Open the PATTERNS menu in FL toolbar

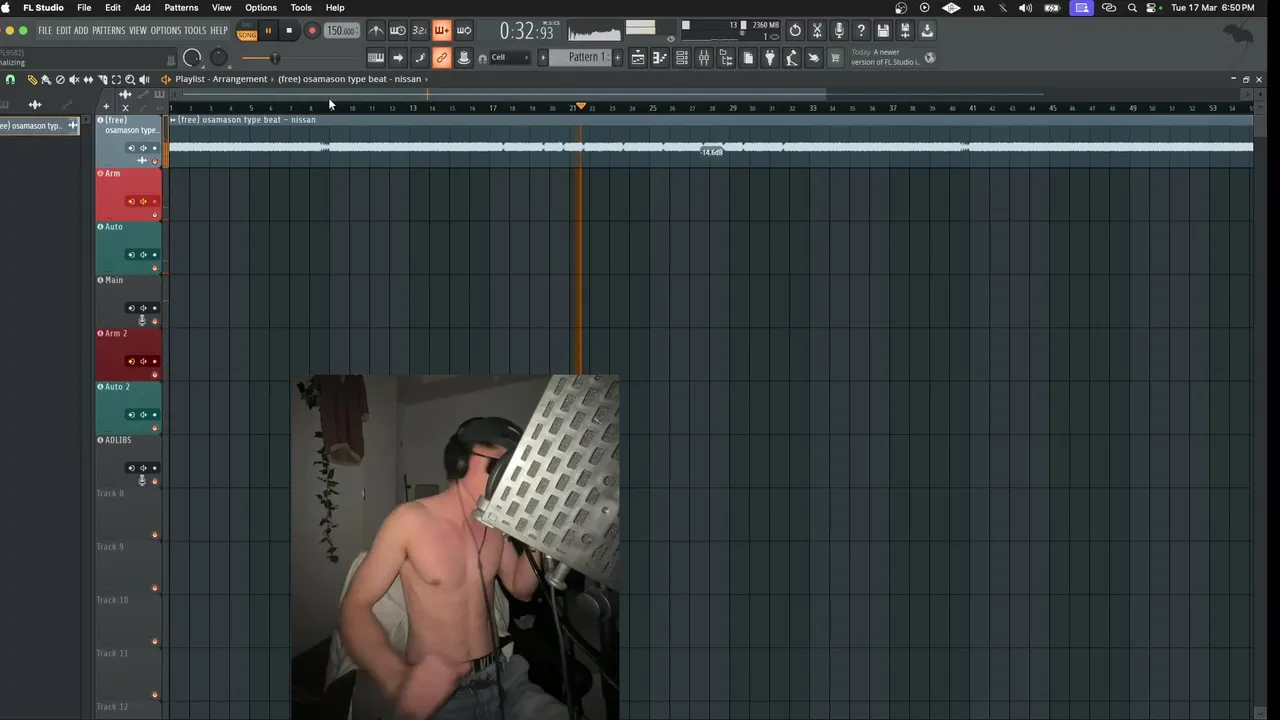109,31
